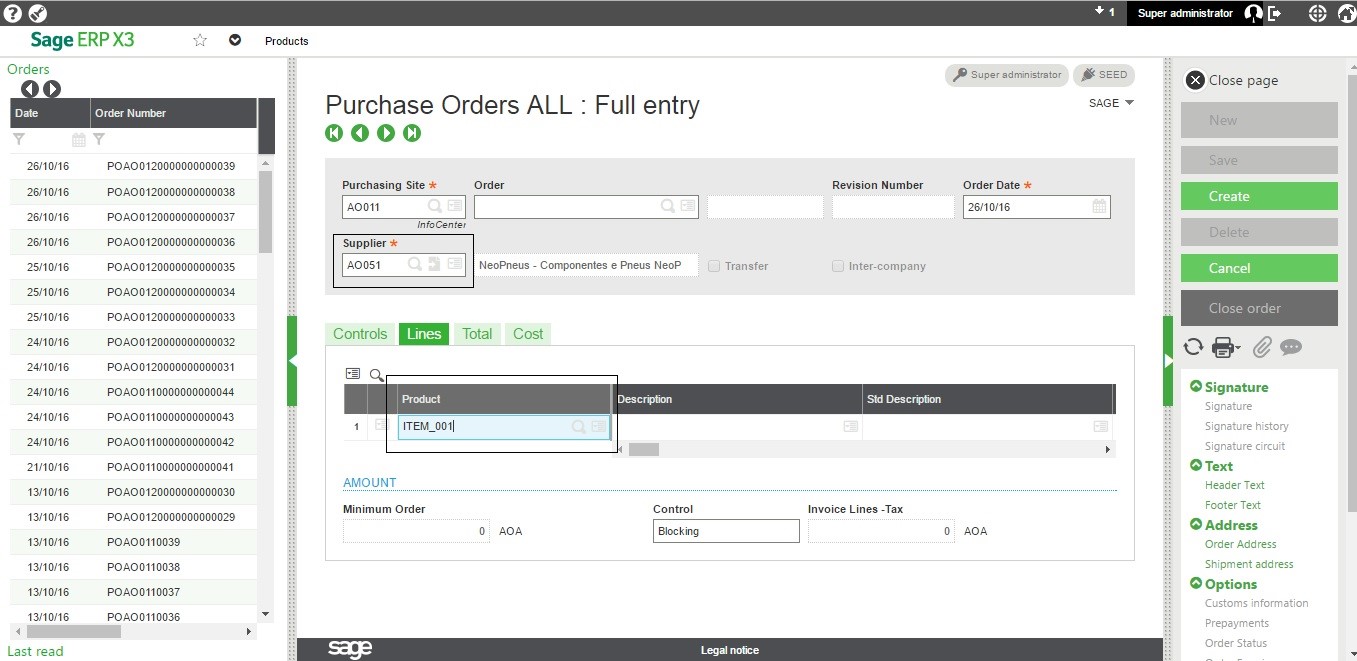Open the Products menu item
Screen dimensions: 1357x661
pyautogui.click(x=286, y=41)
